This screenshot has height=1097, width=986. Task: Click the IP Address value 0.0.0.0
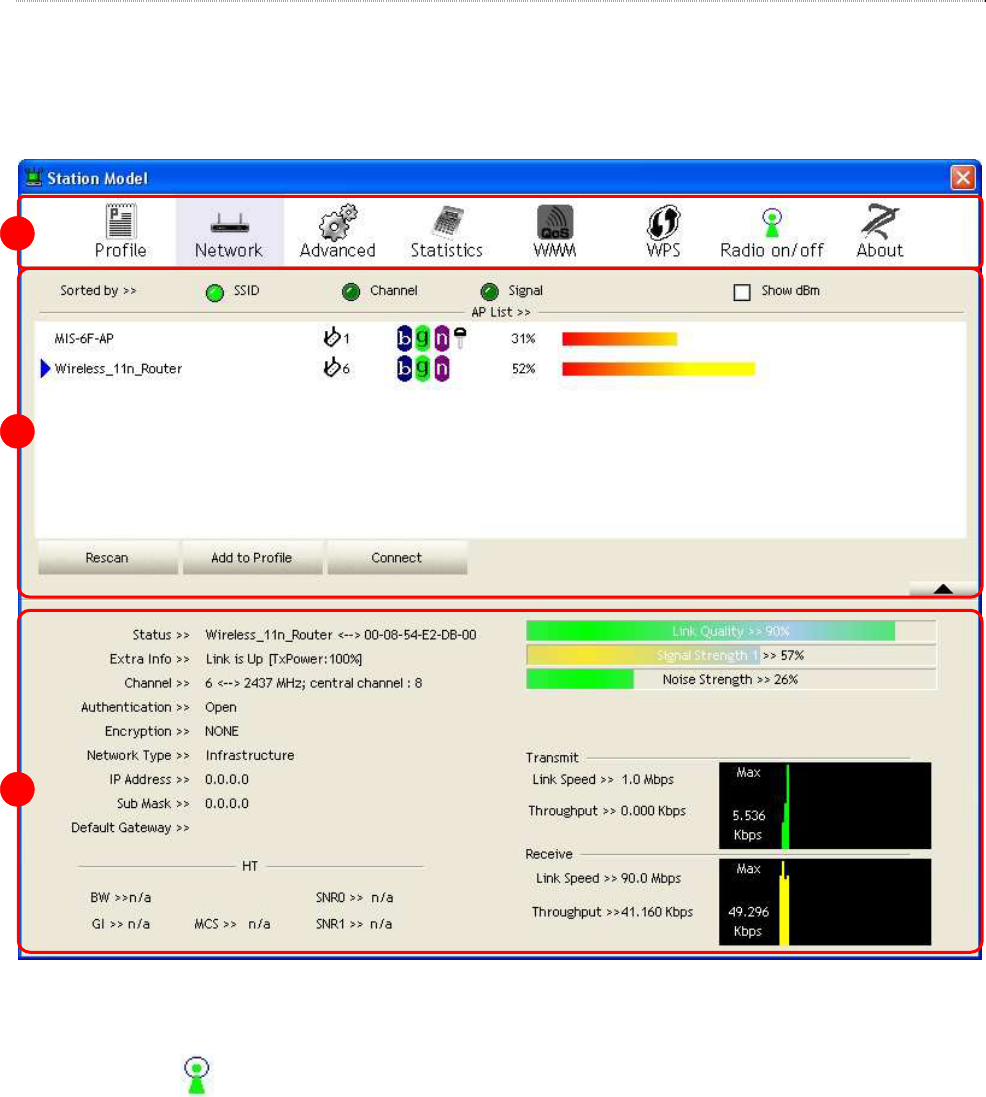(x=227, y=779)
